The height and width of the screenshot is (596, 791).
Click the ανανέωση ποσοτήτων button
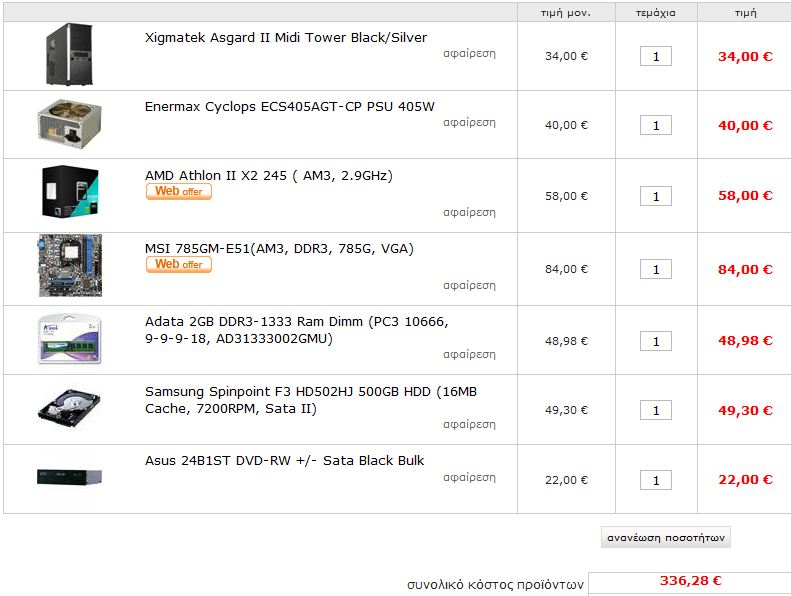(x=666, y=537)
